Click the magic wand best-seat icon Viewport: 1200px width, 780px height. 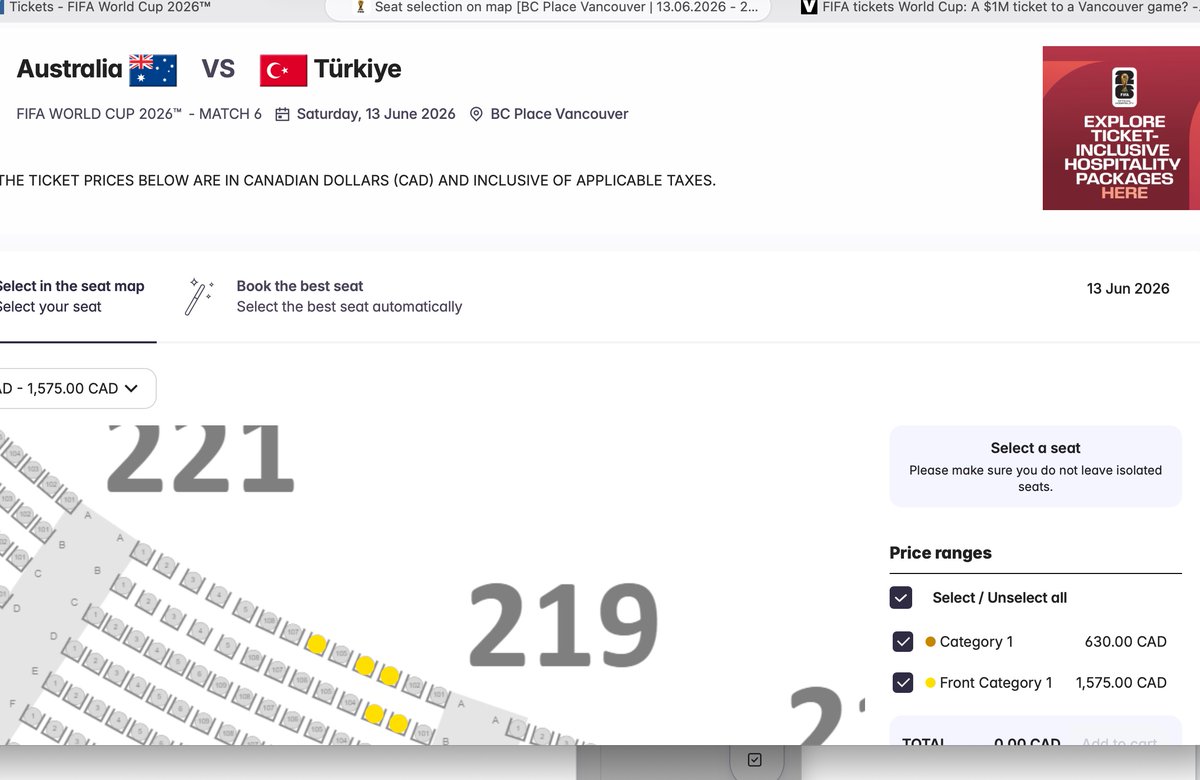click(199, 297)
